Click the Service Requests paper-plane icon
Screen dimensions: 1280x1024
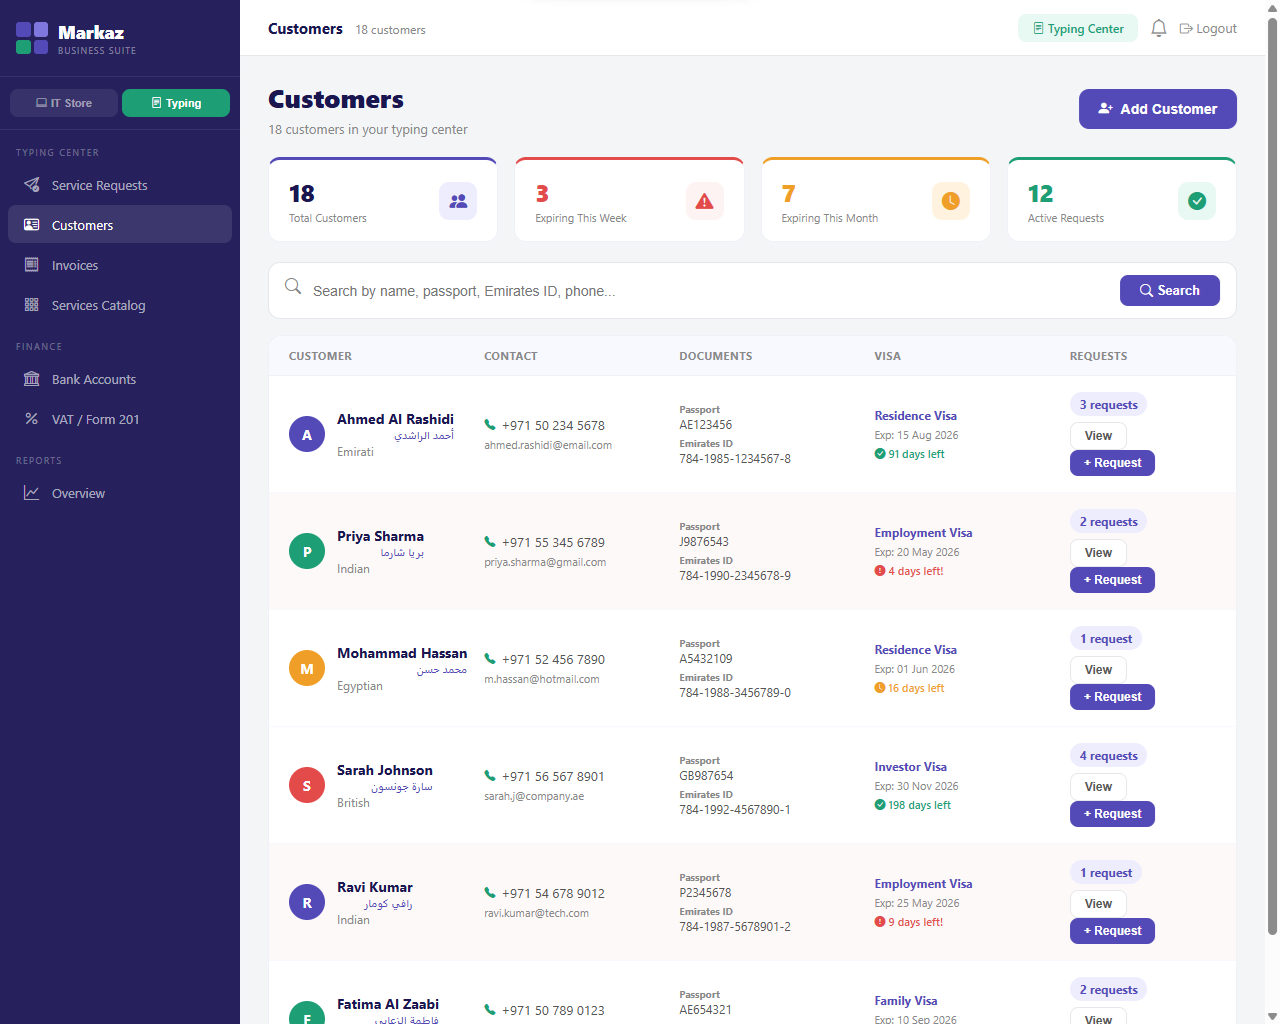(x=32, y=185)
